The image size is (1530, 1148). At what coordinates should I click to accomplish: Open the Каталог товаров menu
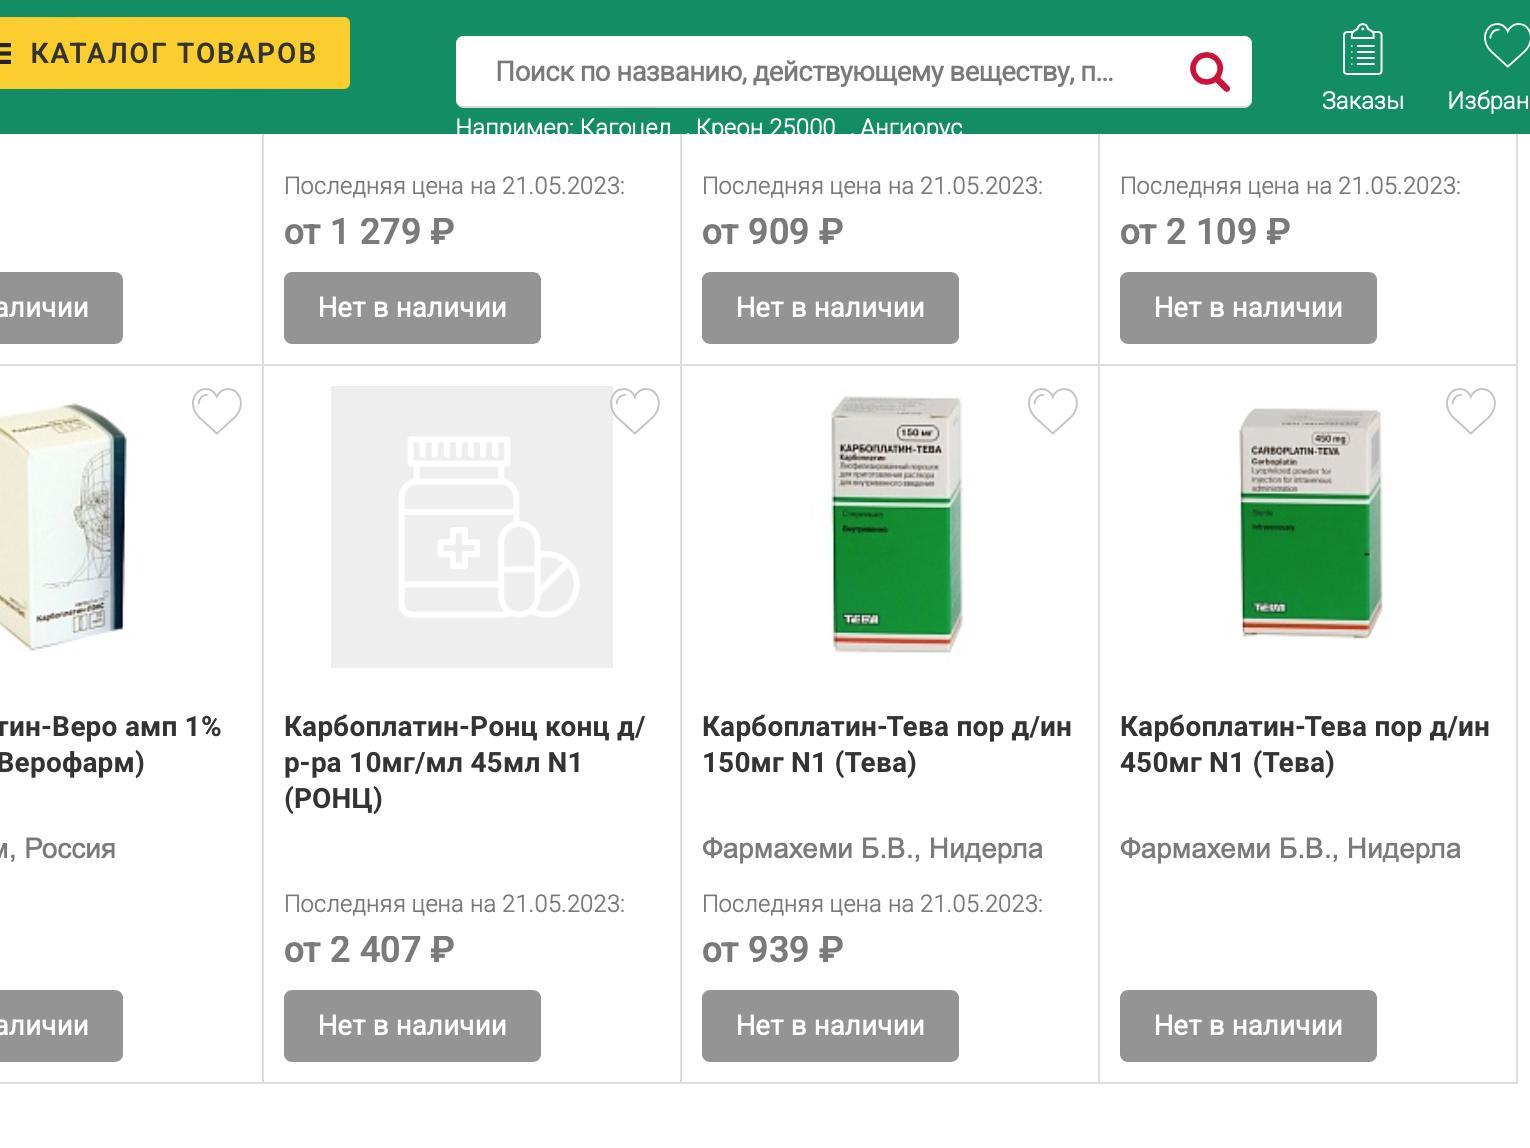pyautogui.click(x=170, y=53)
